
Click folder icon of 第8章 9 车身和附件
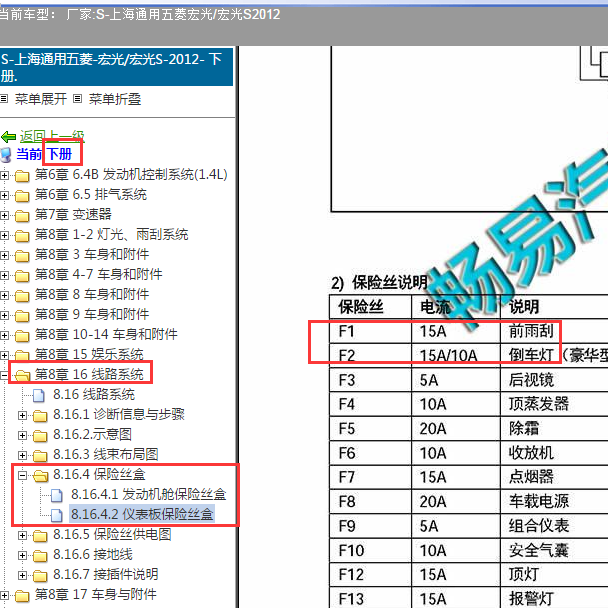(x=22, y=316)
